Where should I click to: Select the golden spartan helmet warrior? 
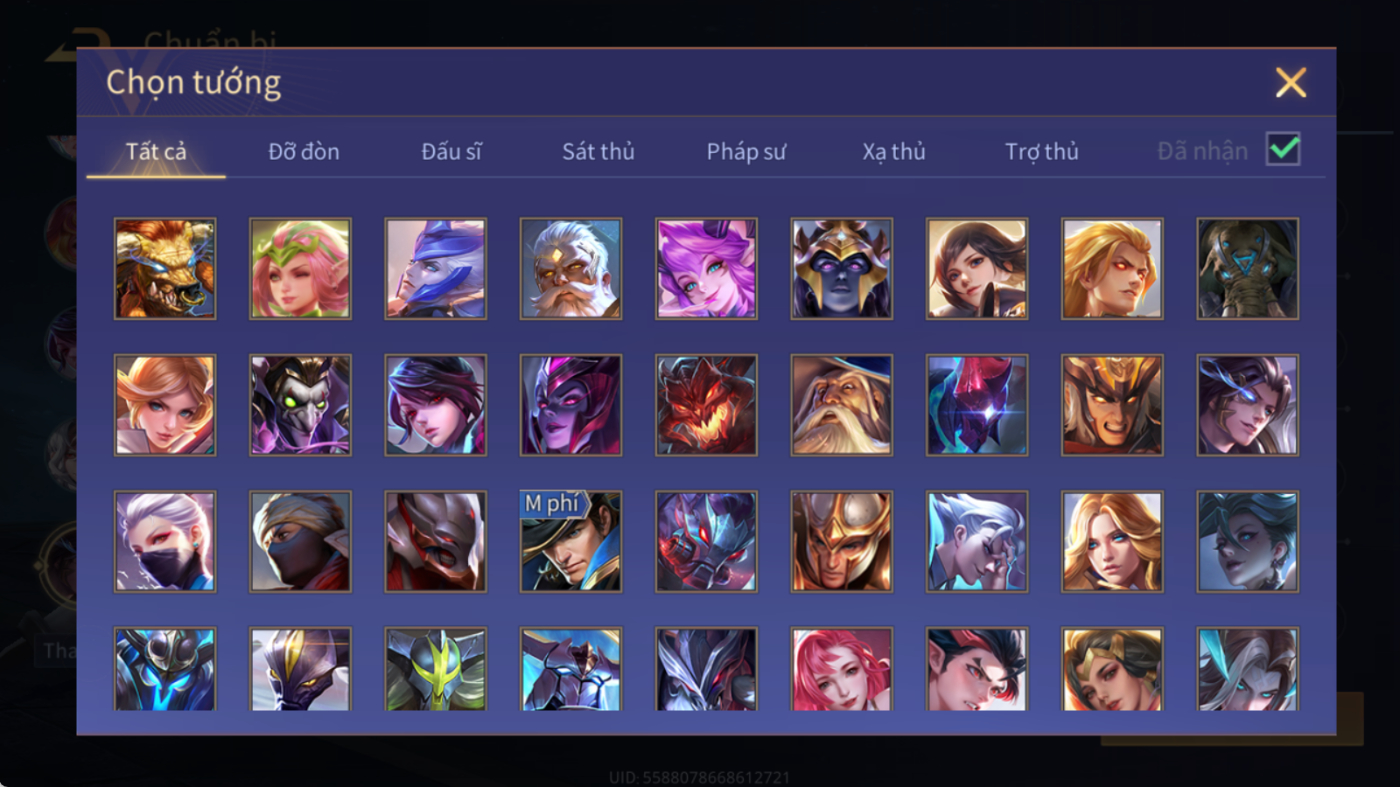click(x=842, y=541)
